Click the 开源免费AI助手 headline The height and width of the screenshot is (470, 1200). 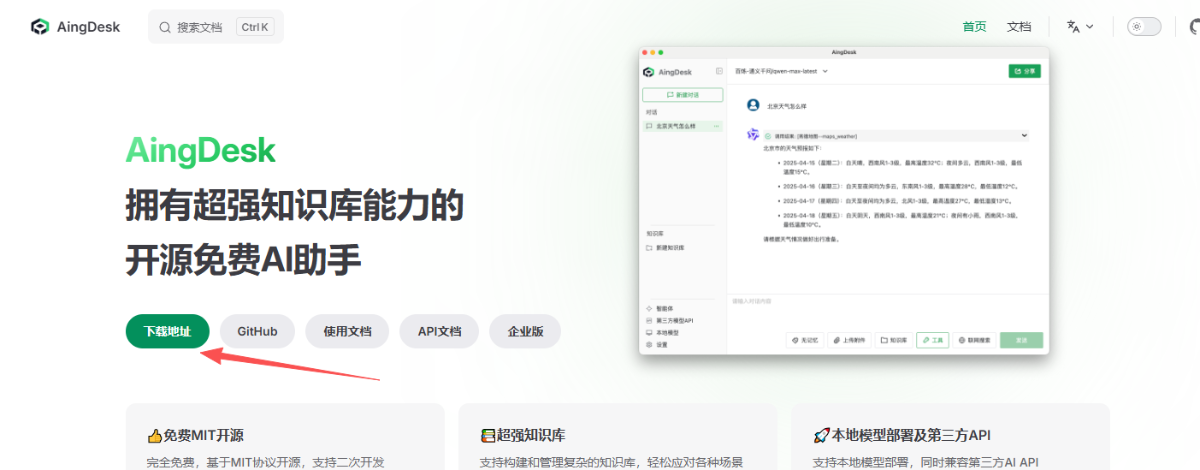[x=243, y=259]
